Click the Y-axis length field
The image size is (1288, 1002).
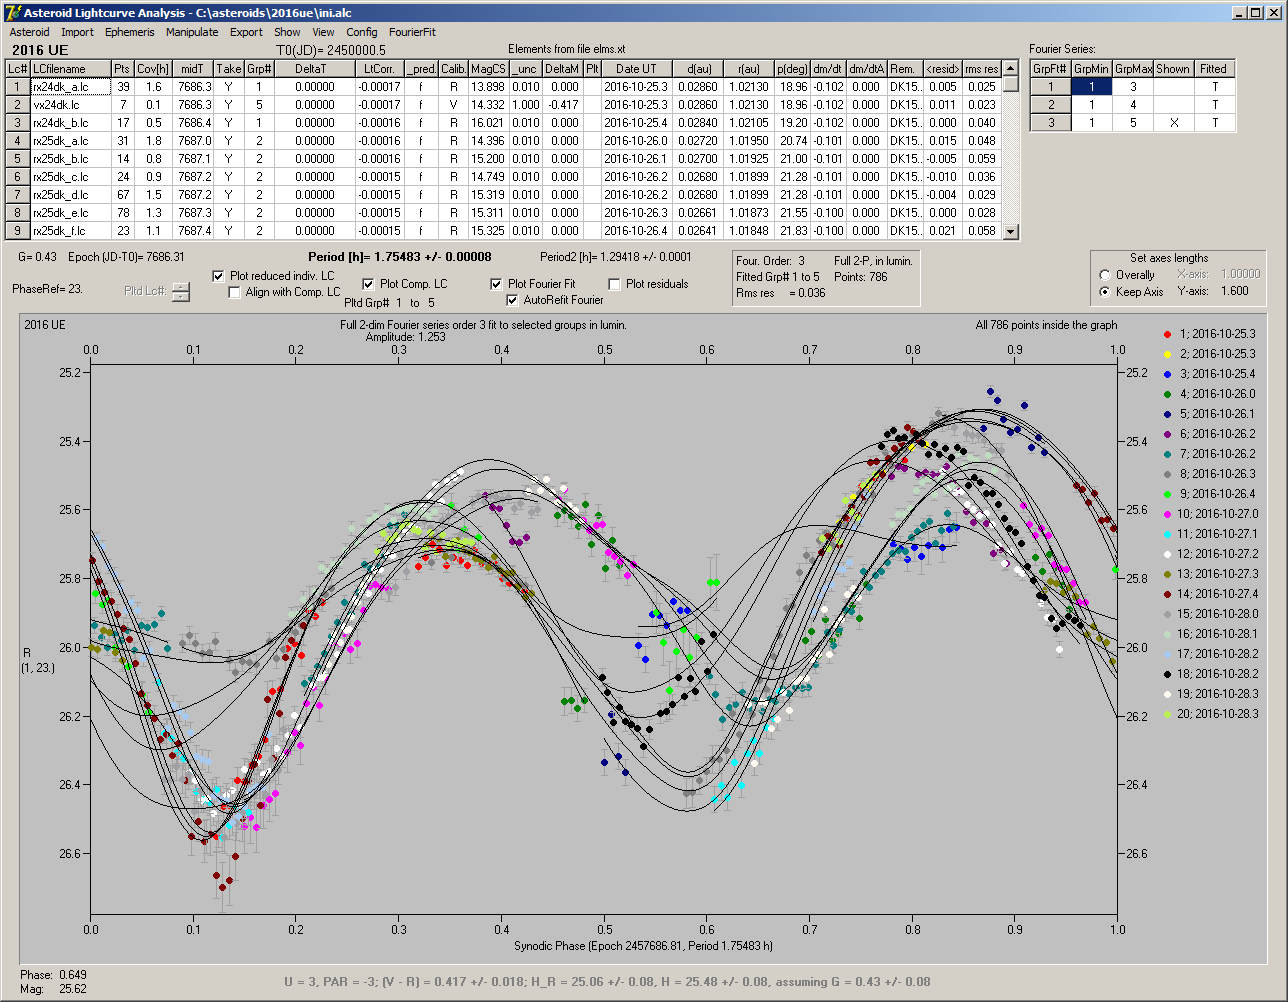click(1235, 292)
